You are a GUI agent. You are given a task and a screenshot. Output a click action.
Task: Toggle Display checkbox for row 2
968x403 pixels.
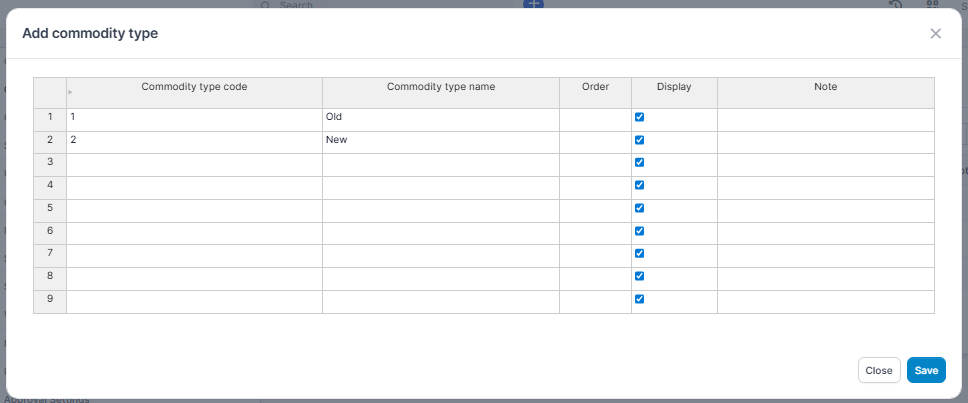[640, 140]
